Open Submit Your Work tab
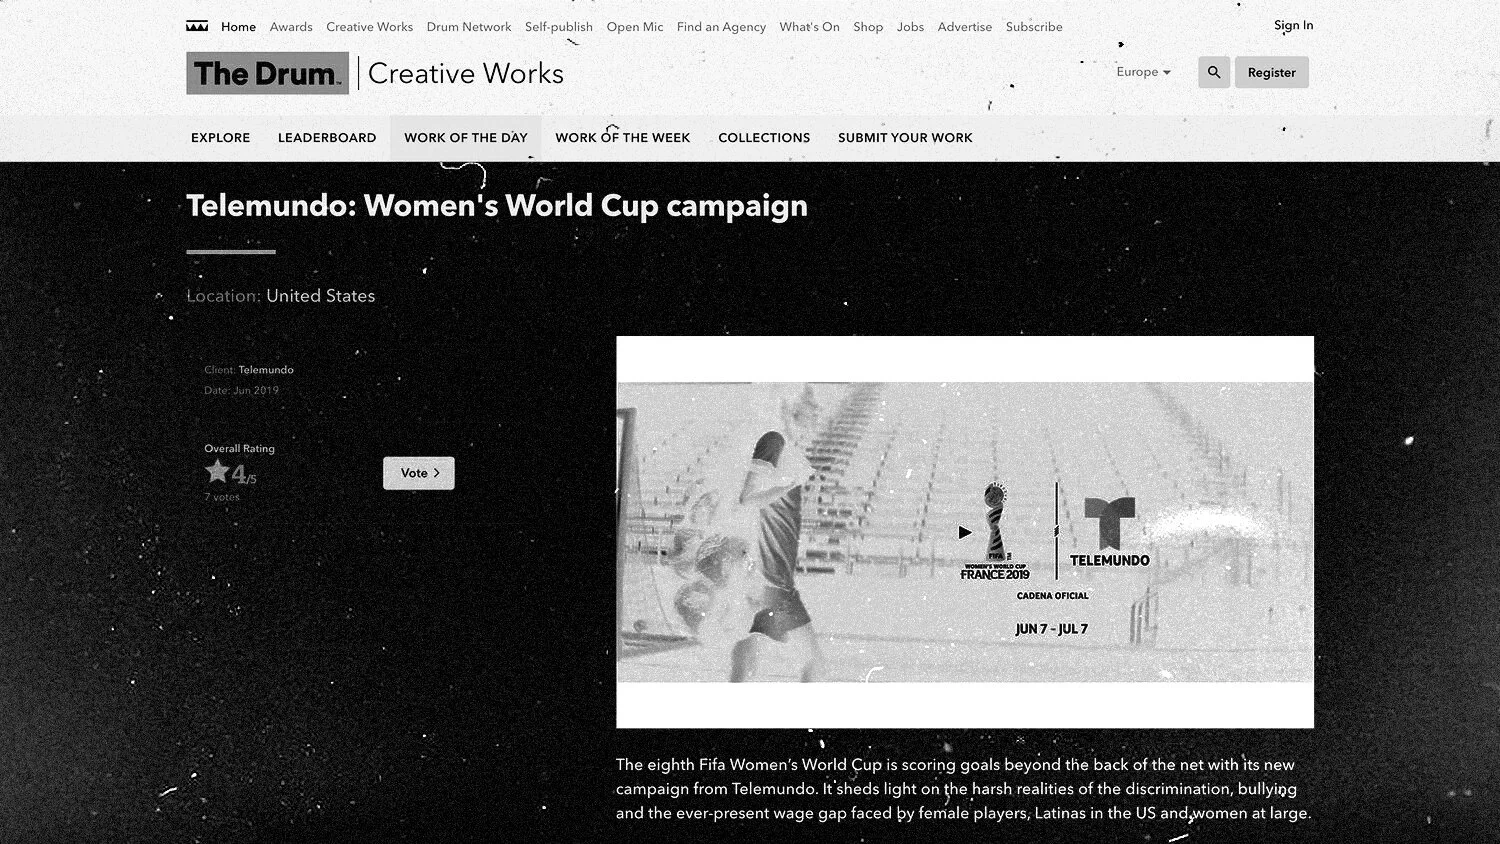 pyautogui.click(x=905, y=138)
